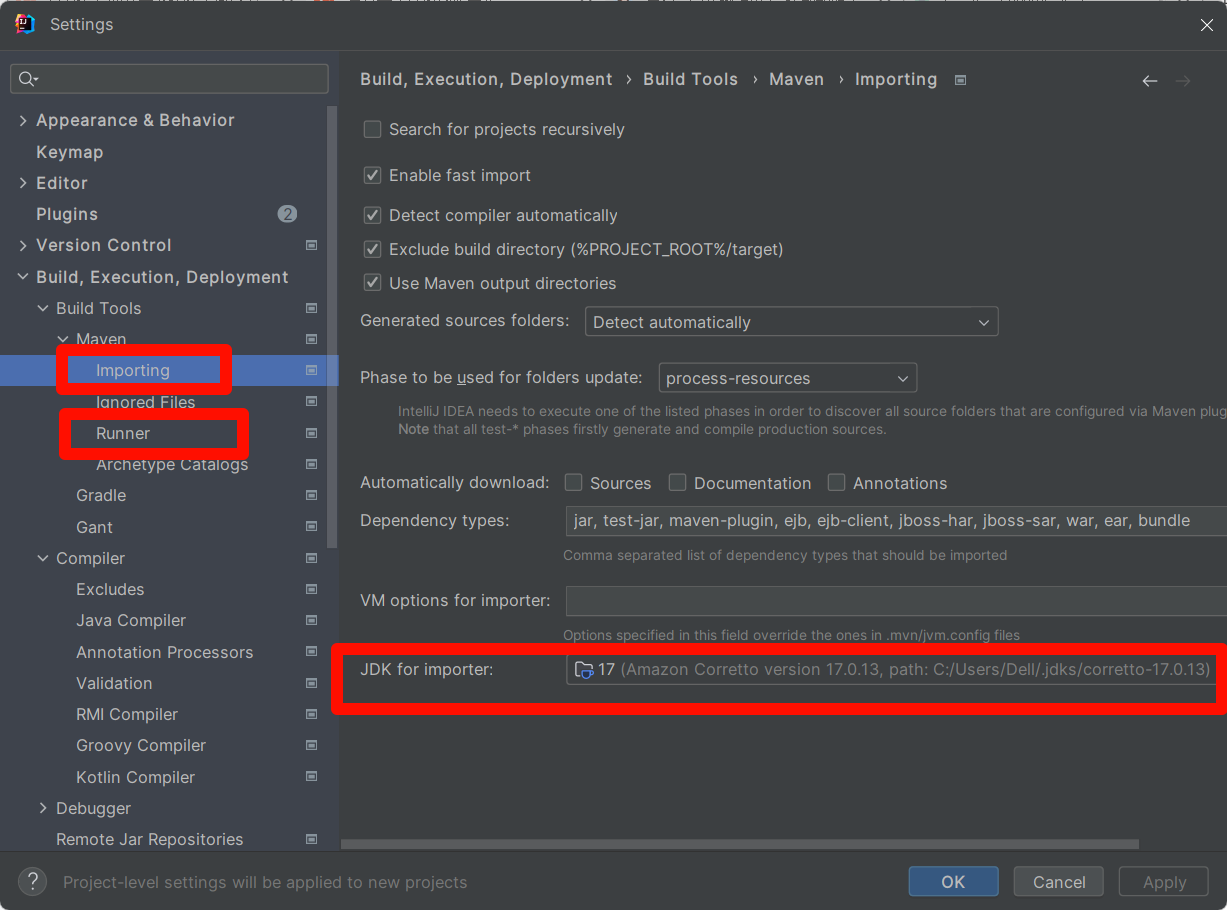
Task: Click the project-level icon on Kotlin Compiler row
Action: 312,777
